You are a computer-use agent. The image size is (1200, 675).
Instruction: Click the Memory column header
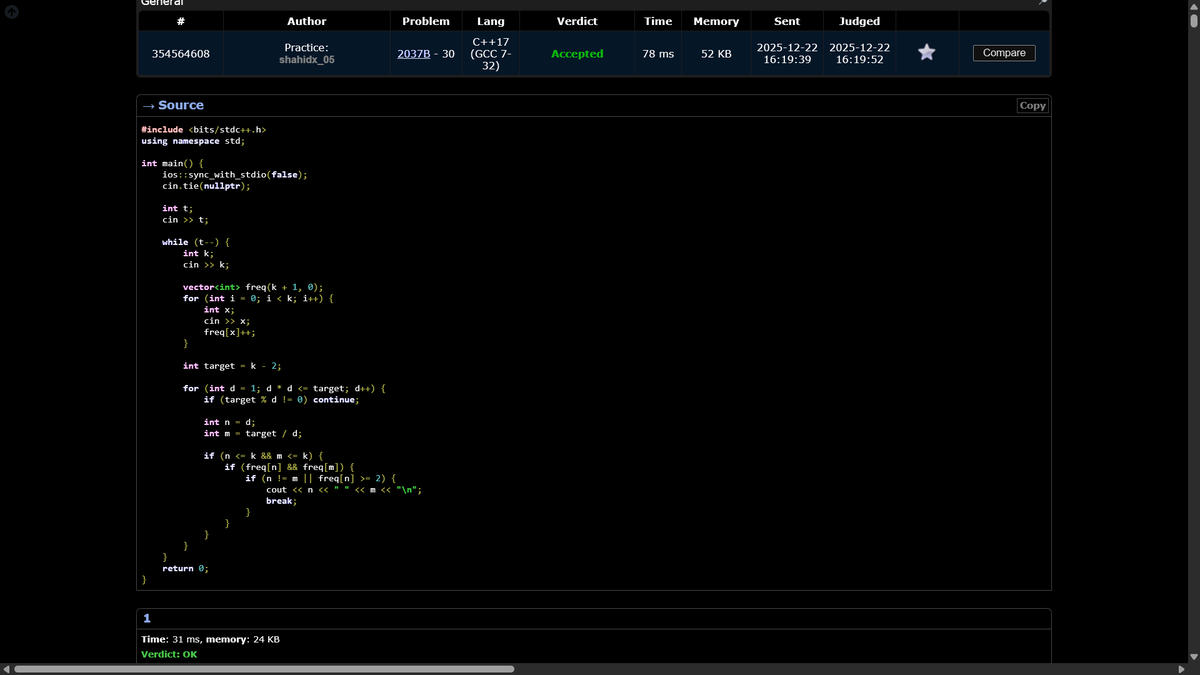[715, 21]
